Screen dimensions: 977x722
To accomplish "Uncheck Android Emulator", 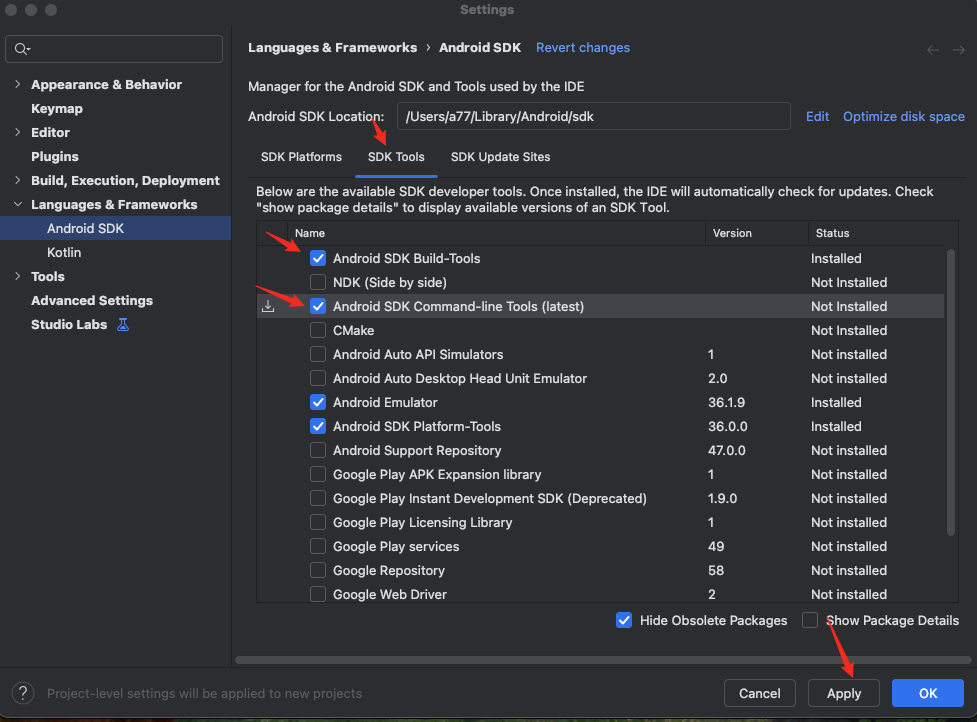I will click(x=318, y=402).
